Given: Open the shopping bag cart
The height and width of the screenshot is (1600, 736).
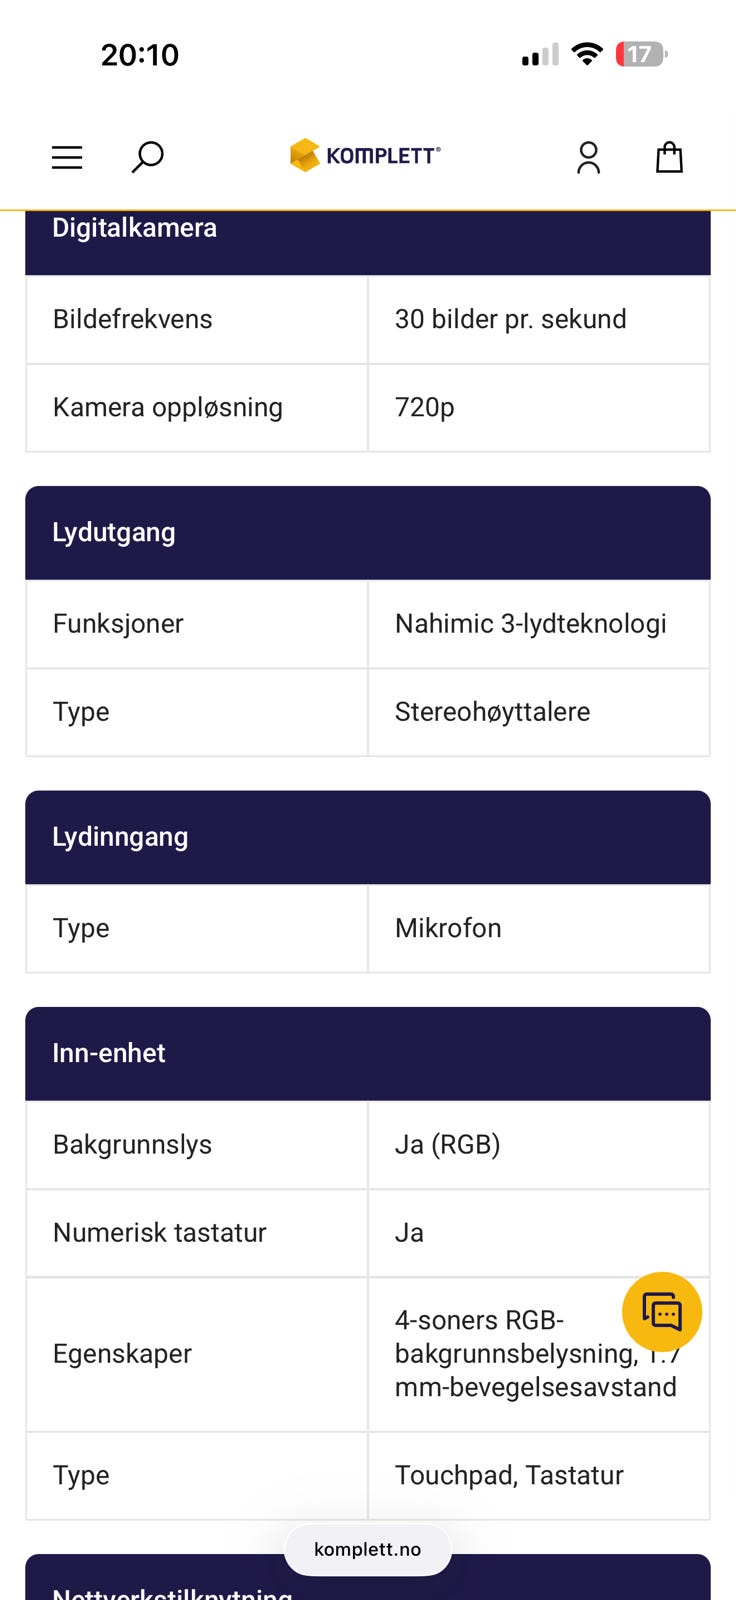Looking at the screenshot, I should 669,157.
